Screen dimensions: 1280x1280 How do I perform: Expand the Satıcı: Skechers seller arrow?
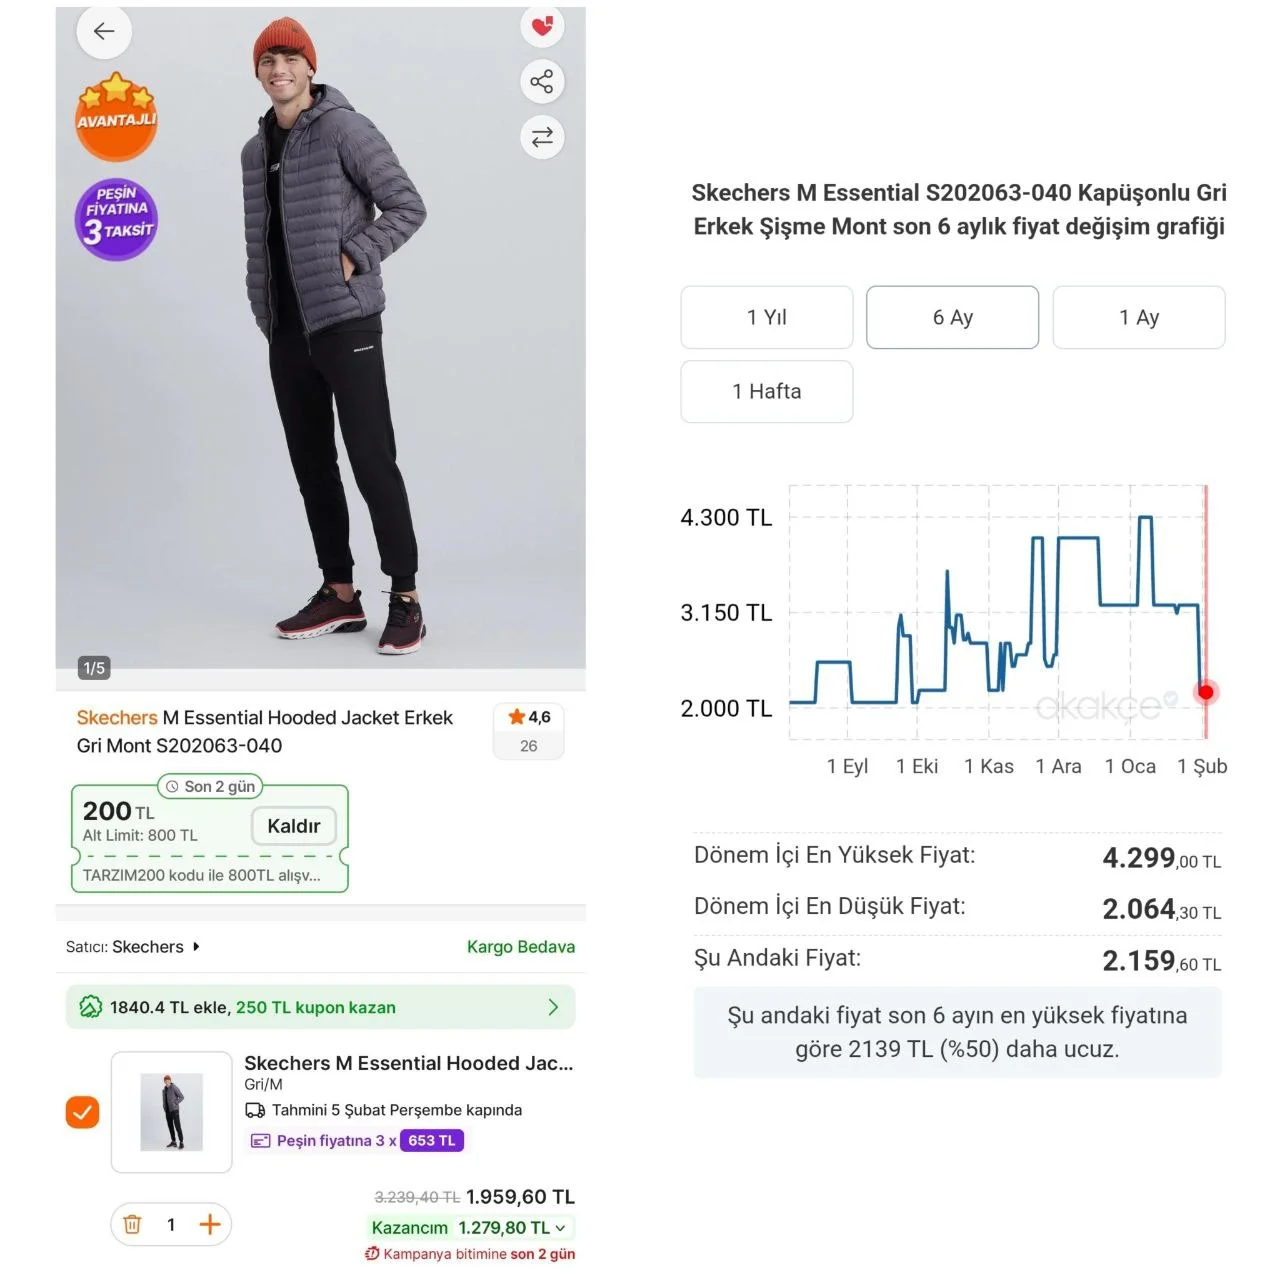(x=196, y=946)
